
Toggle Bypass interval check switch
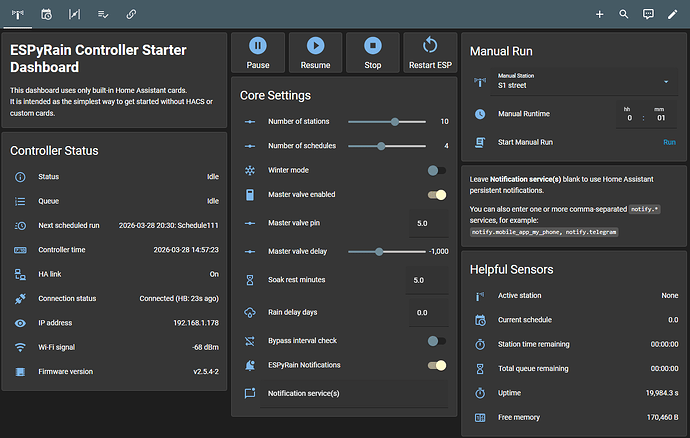[437, 341]
